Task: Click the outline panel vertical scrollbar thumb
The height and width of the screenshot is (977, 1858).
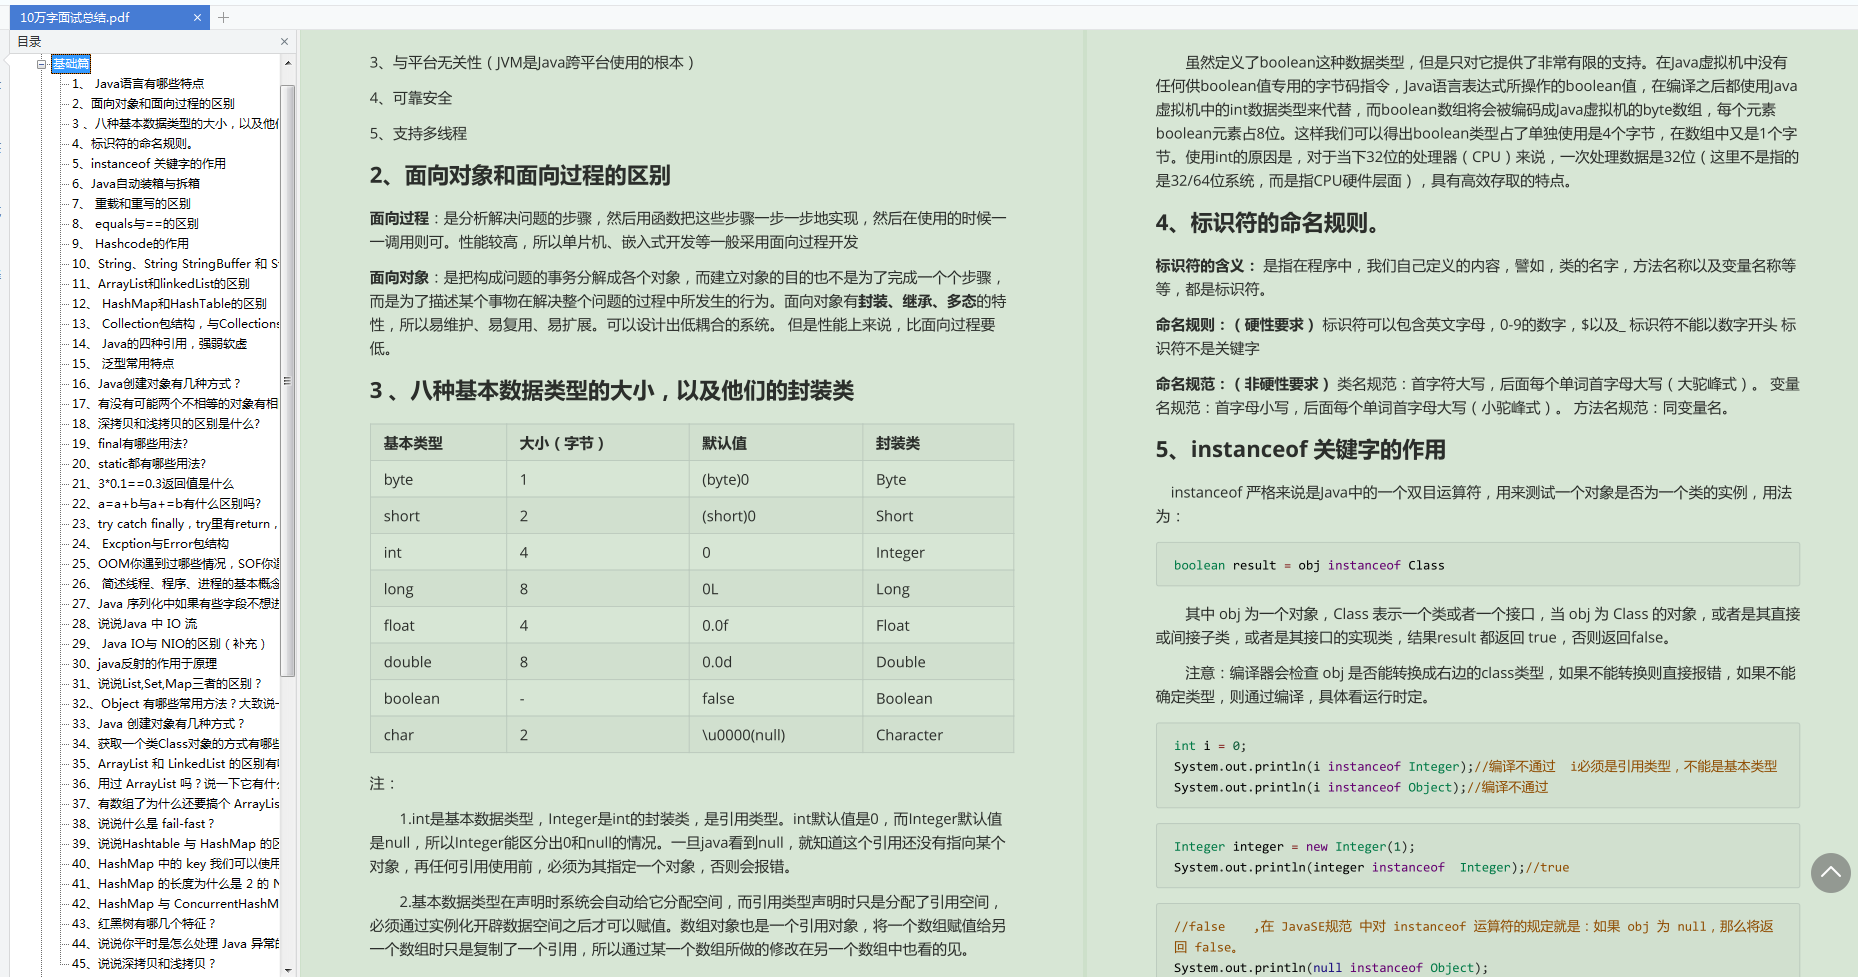Action: point(288,380)
